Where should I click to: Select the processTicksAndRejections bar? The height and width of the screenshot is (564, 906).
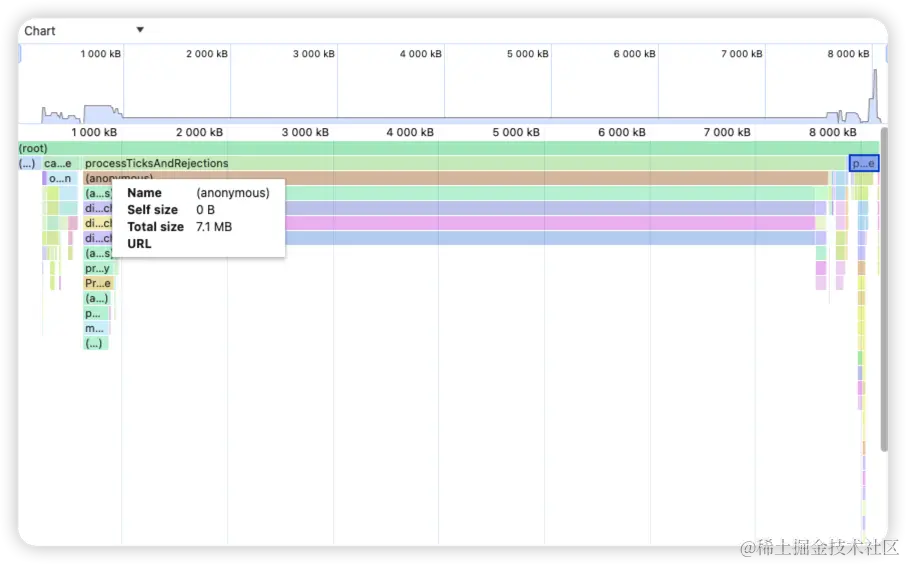pos(466,164)
